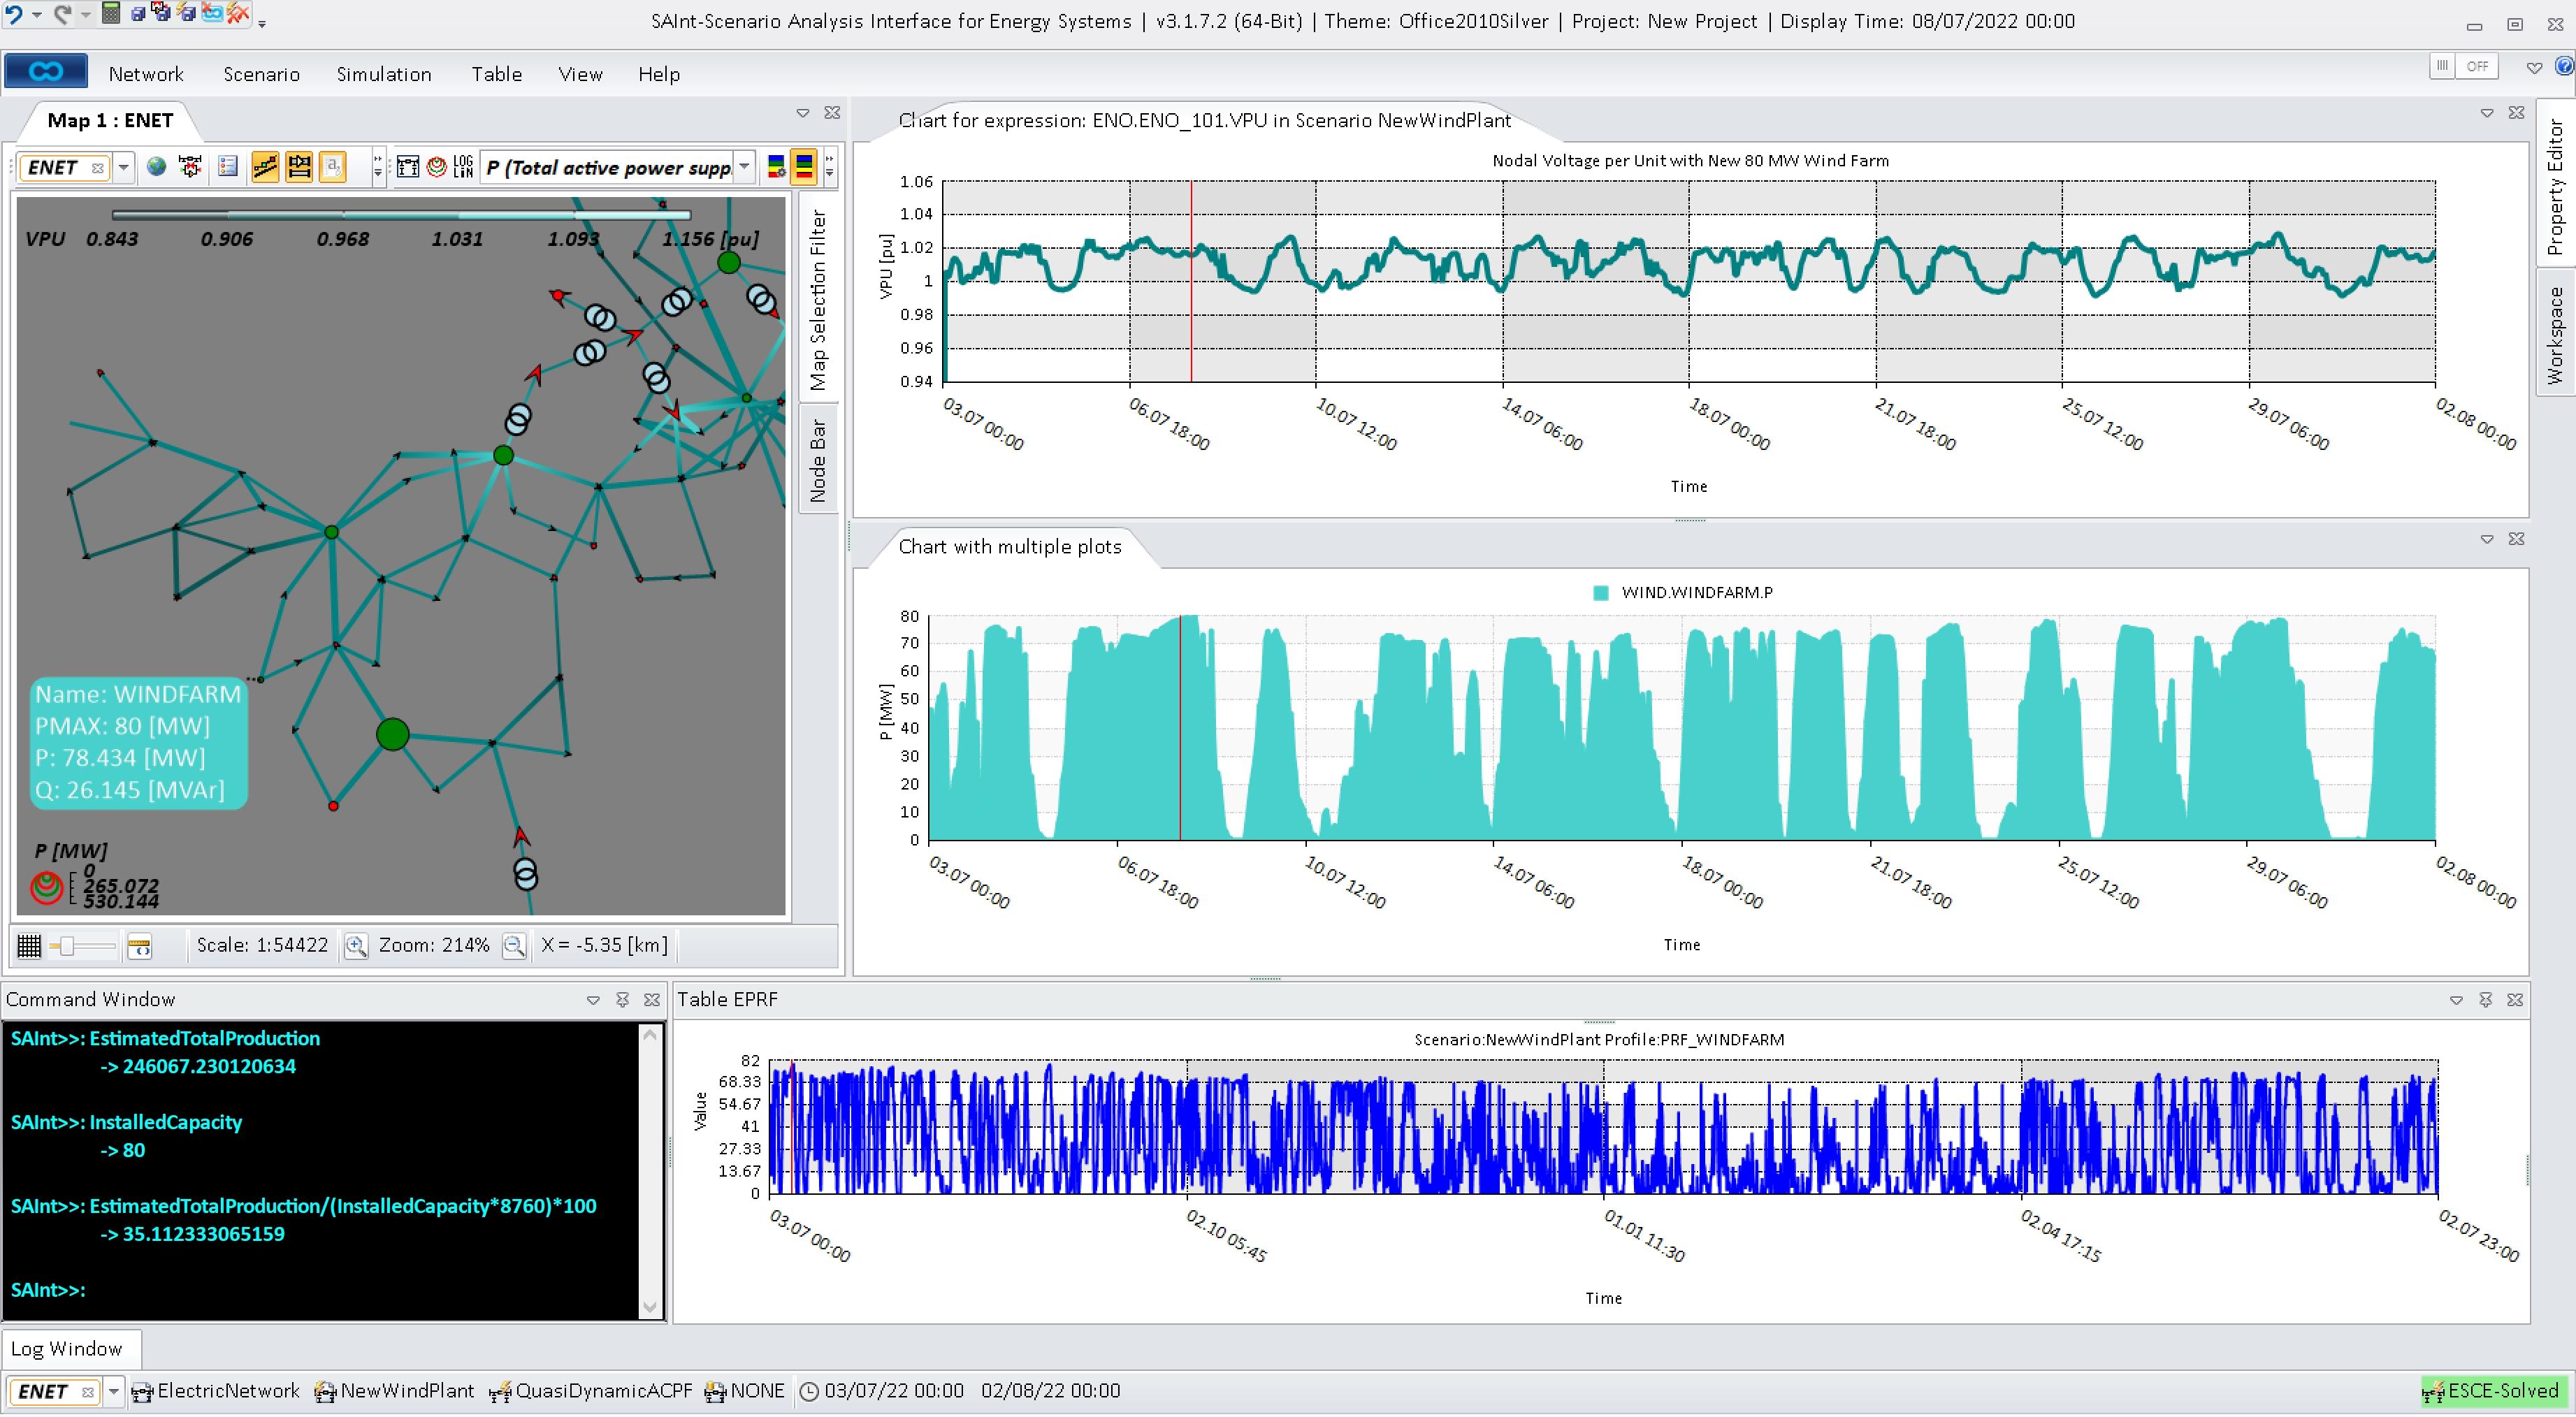Screen dimensions: 2576x1417
Task: Click the undo arrow icon
Action: [x=14, y=14]
